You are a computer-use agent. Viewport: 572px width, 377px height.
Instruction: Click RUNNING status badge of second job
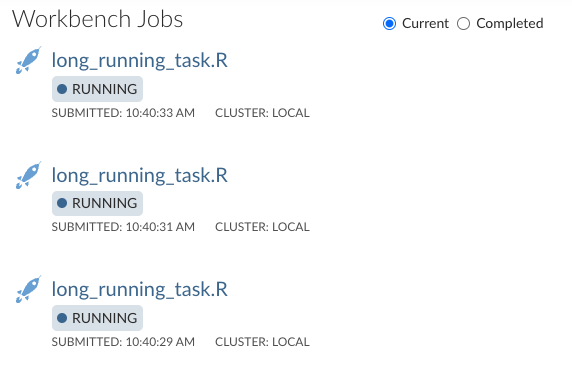[97, 203]
